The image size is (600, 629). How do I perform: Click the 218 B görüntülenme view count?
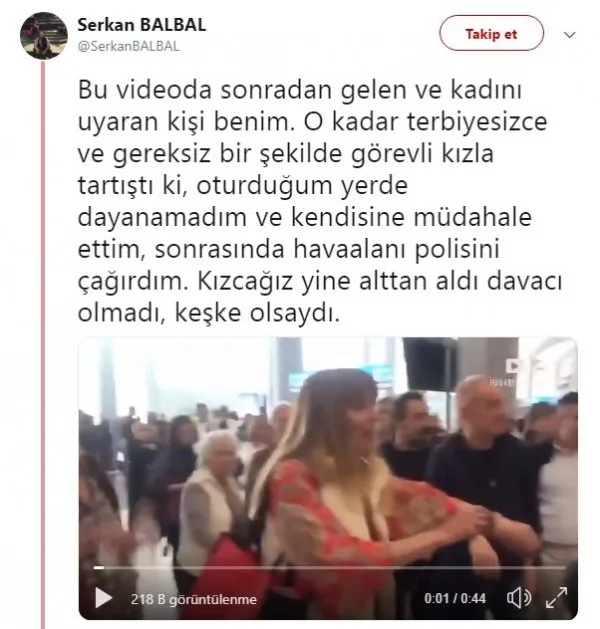coord(194,599)
